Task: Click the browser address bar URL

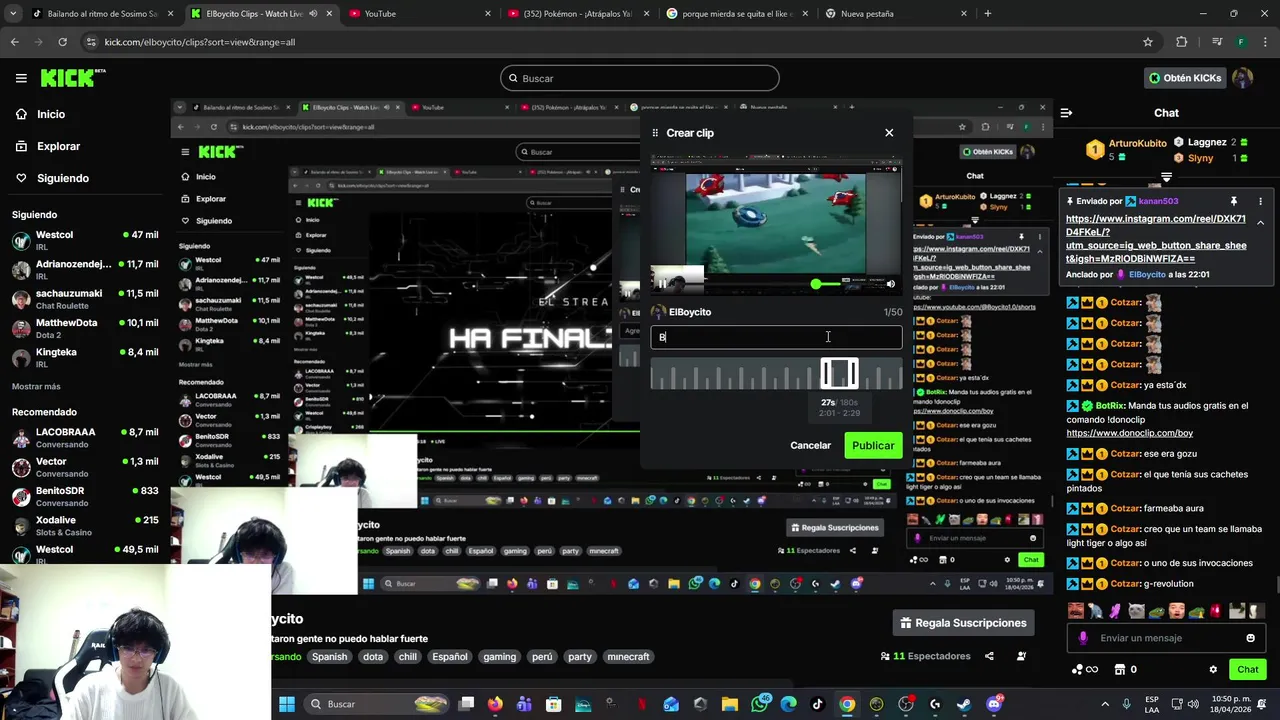Action: pyautogui.click(x=199, y=42)
